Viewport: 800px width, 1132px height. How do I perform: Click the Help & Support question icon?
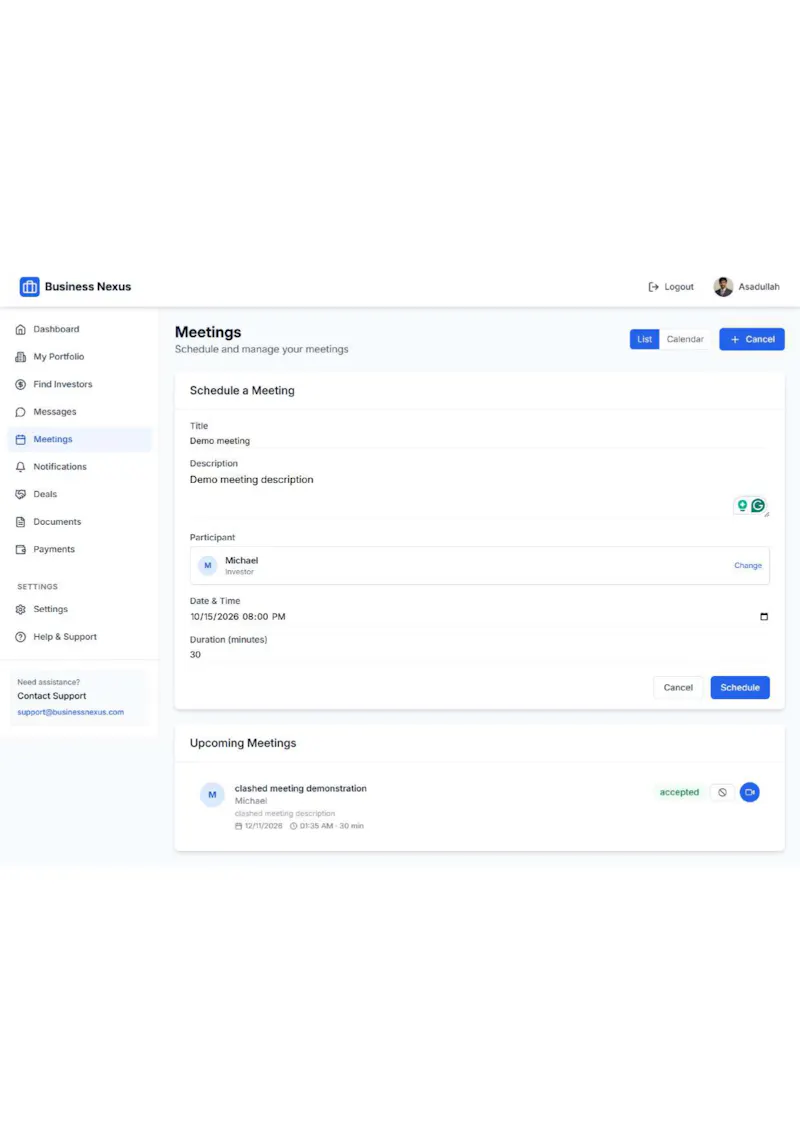(20, 637)
